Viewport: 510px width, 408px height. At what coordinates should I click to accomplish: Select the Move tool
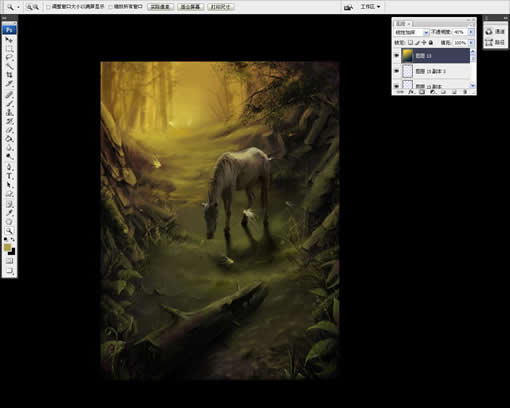pyautogui.click(x=9, y=40)
